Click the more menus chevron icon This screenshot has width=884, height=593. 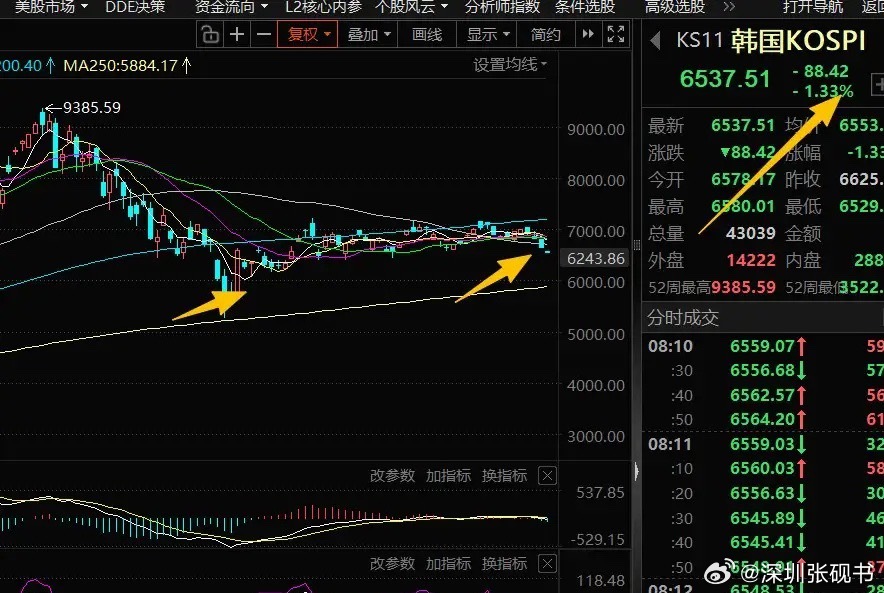click(729, 7)
